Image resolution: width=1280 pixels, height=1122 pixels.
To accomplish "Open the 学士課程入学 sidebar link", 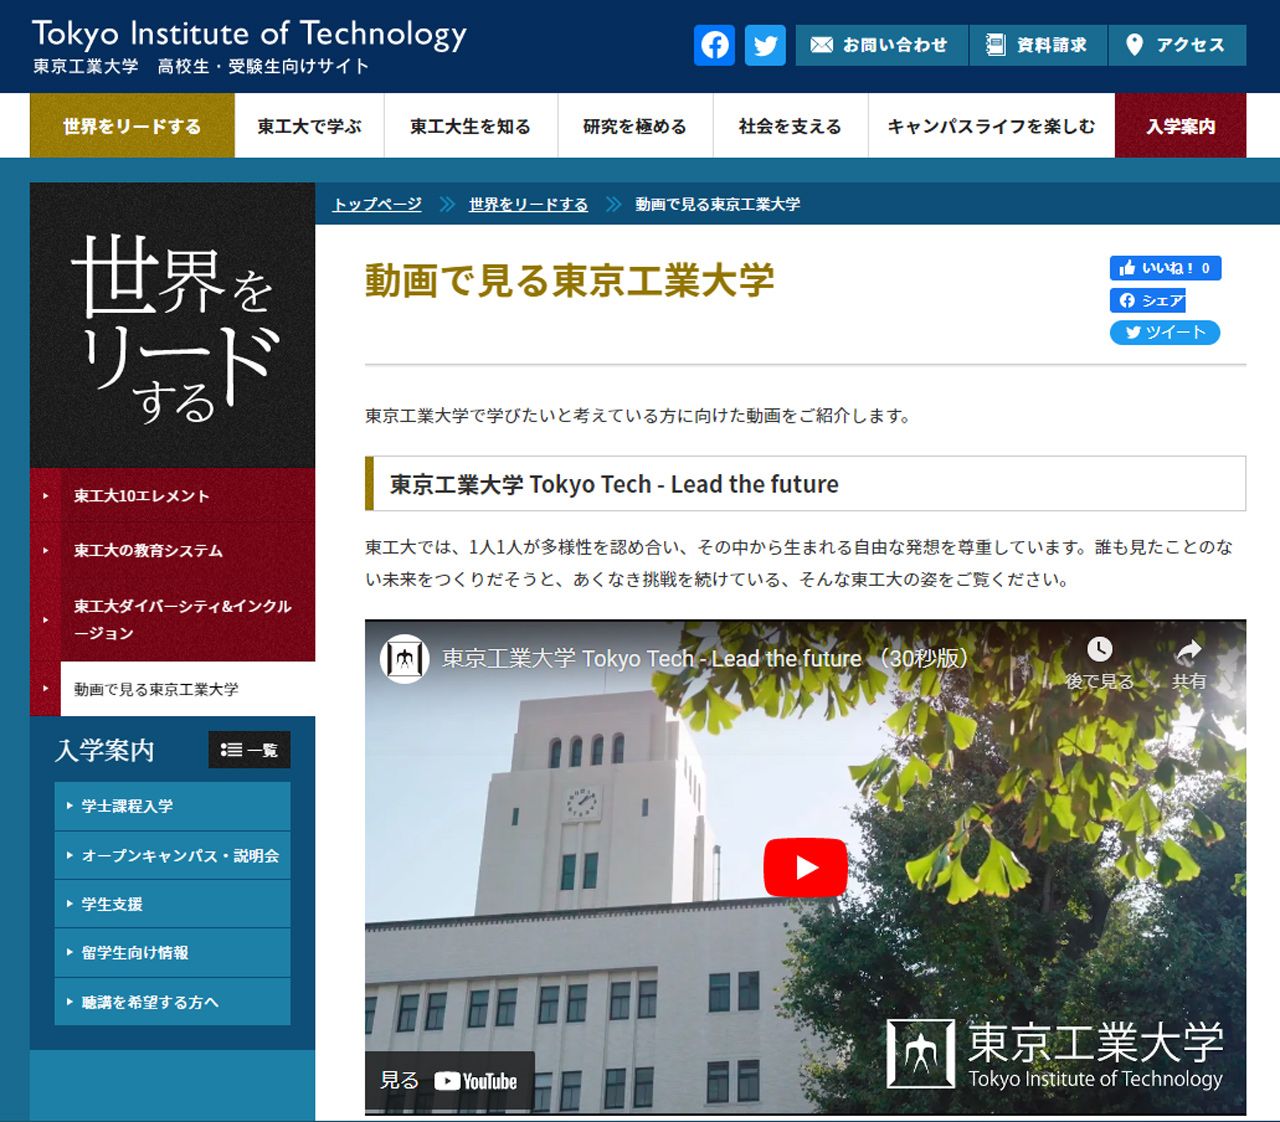I will tap(127, 806).
